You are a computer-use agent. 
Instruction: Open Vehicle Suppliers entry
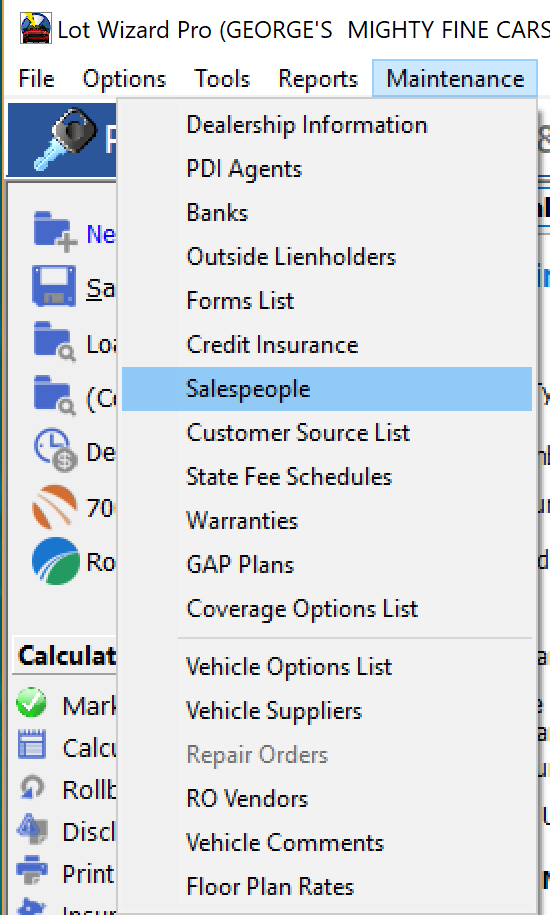(327, 711)
